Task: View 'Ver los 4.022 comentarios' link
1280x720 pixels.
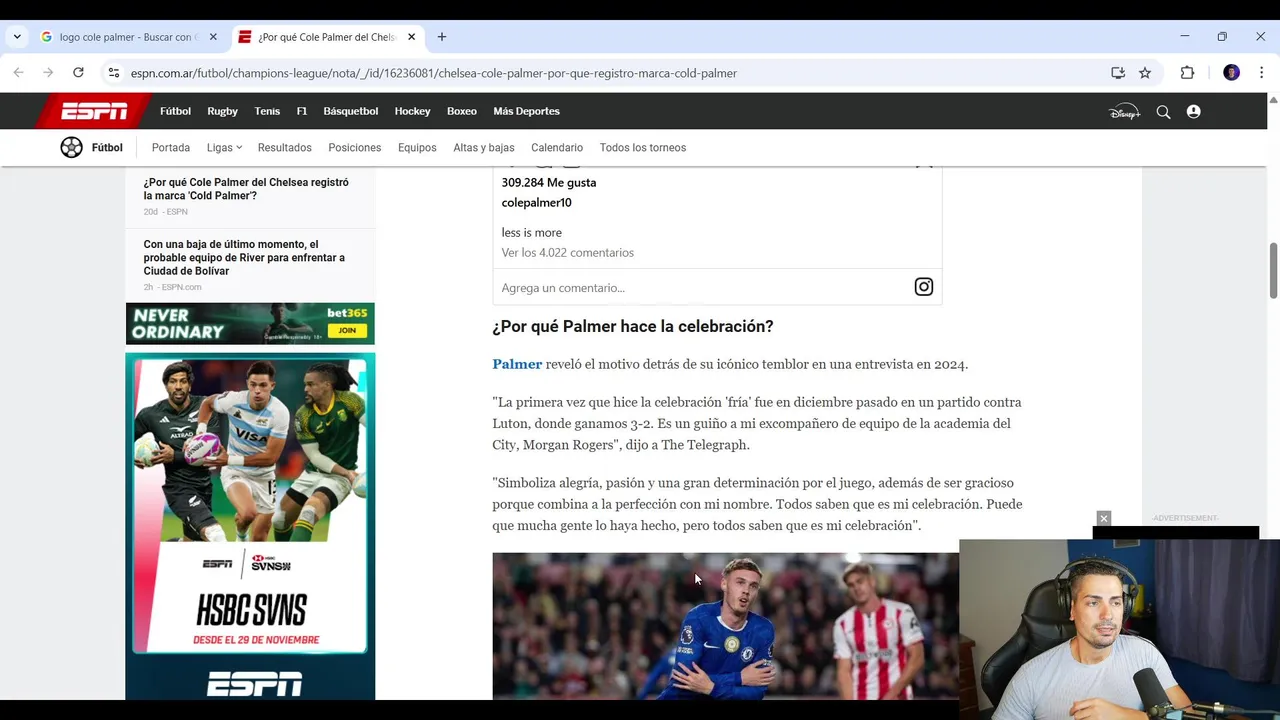Action: tap(567, 252)
